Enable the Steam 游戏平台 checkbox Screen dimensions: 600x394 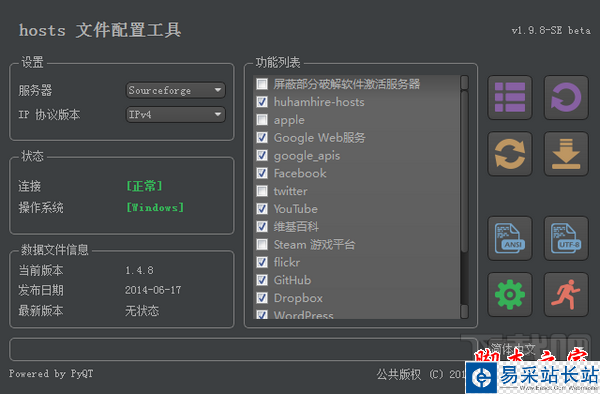[x=262, y=244]
